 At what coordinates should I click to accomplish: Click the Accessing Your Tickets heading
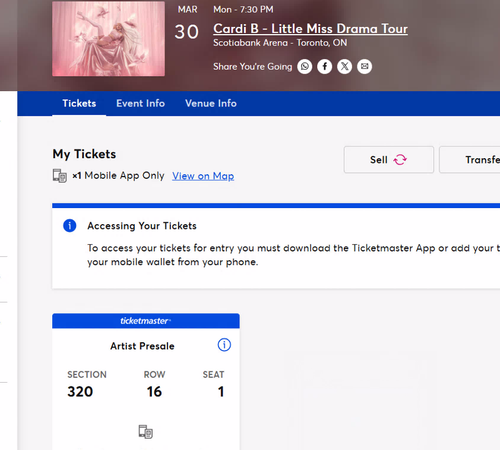point(142,226)
